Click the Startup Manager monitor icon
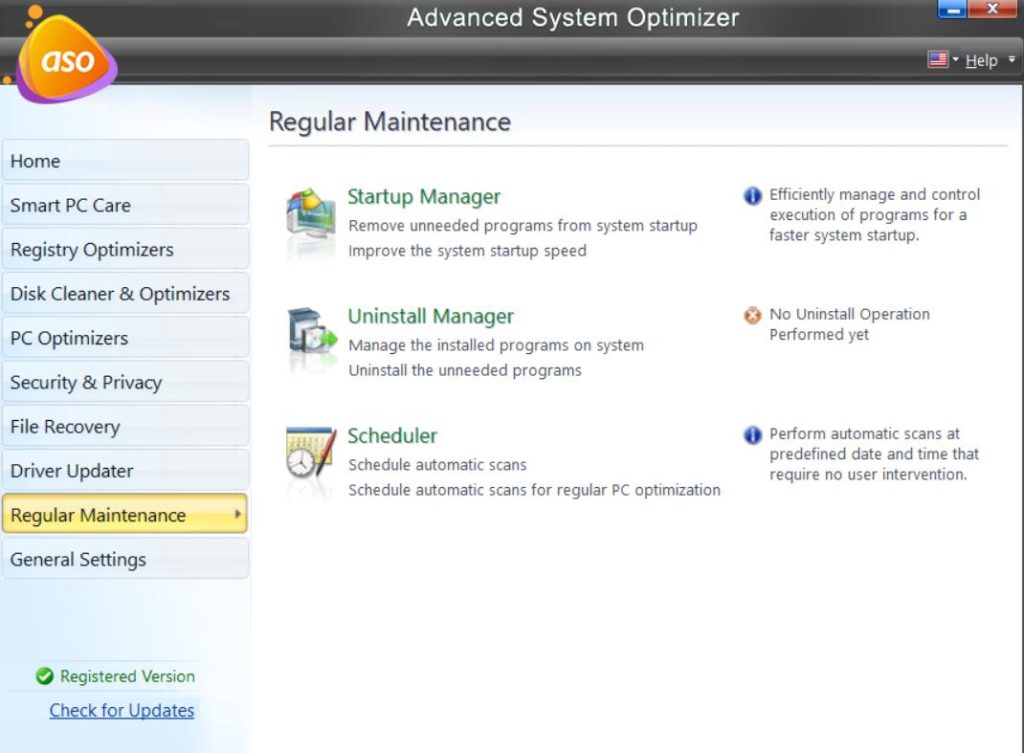This screenshot has width=1024, height=753. [x=311, y=214]
